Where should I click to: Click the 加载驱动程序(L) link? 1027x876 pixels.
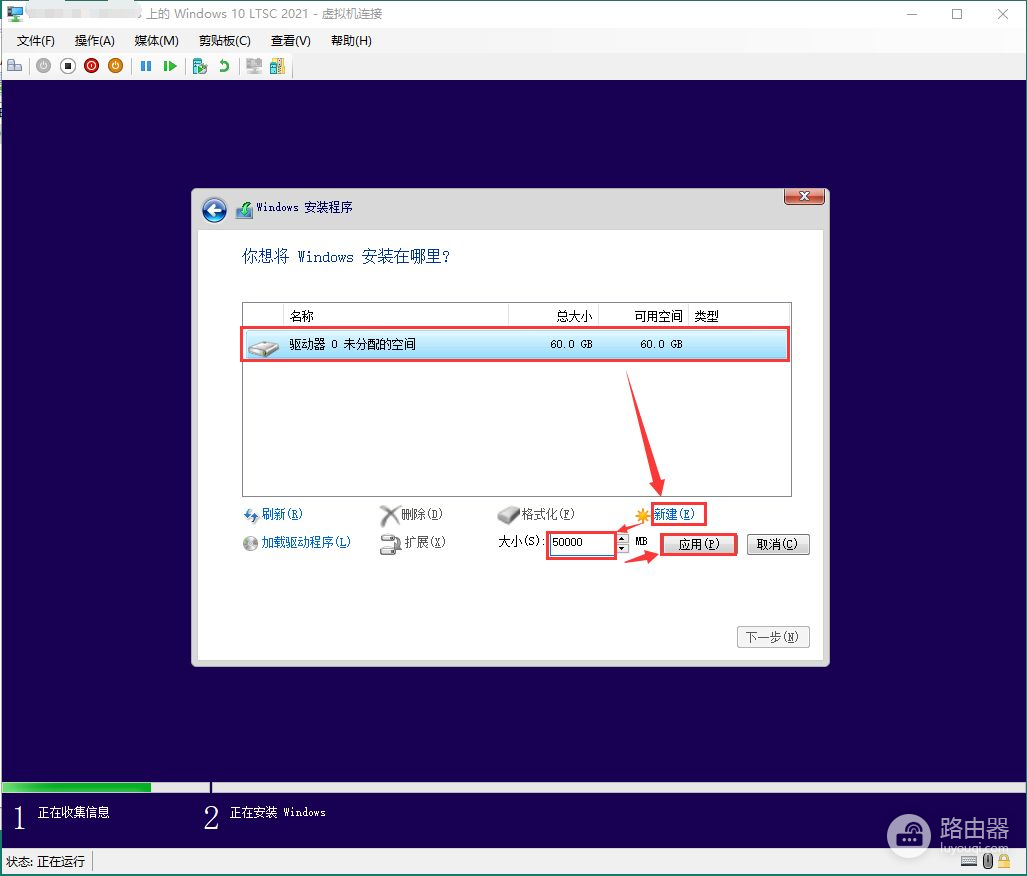point(305,543)
